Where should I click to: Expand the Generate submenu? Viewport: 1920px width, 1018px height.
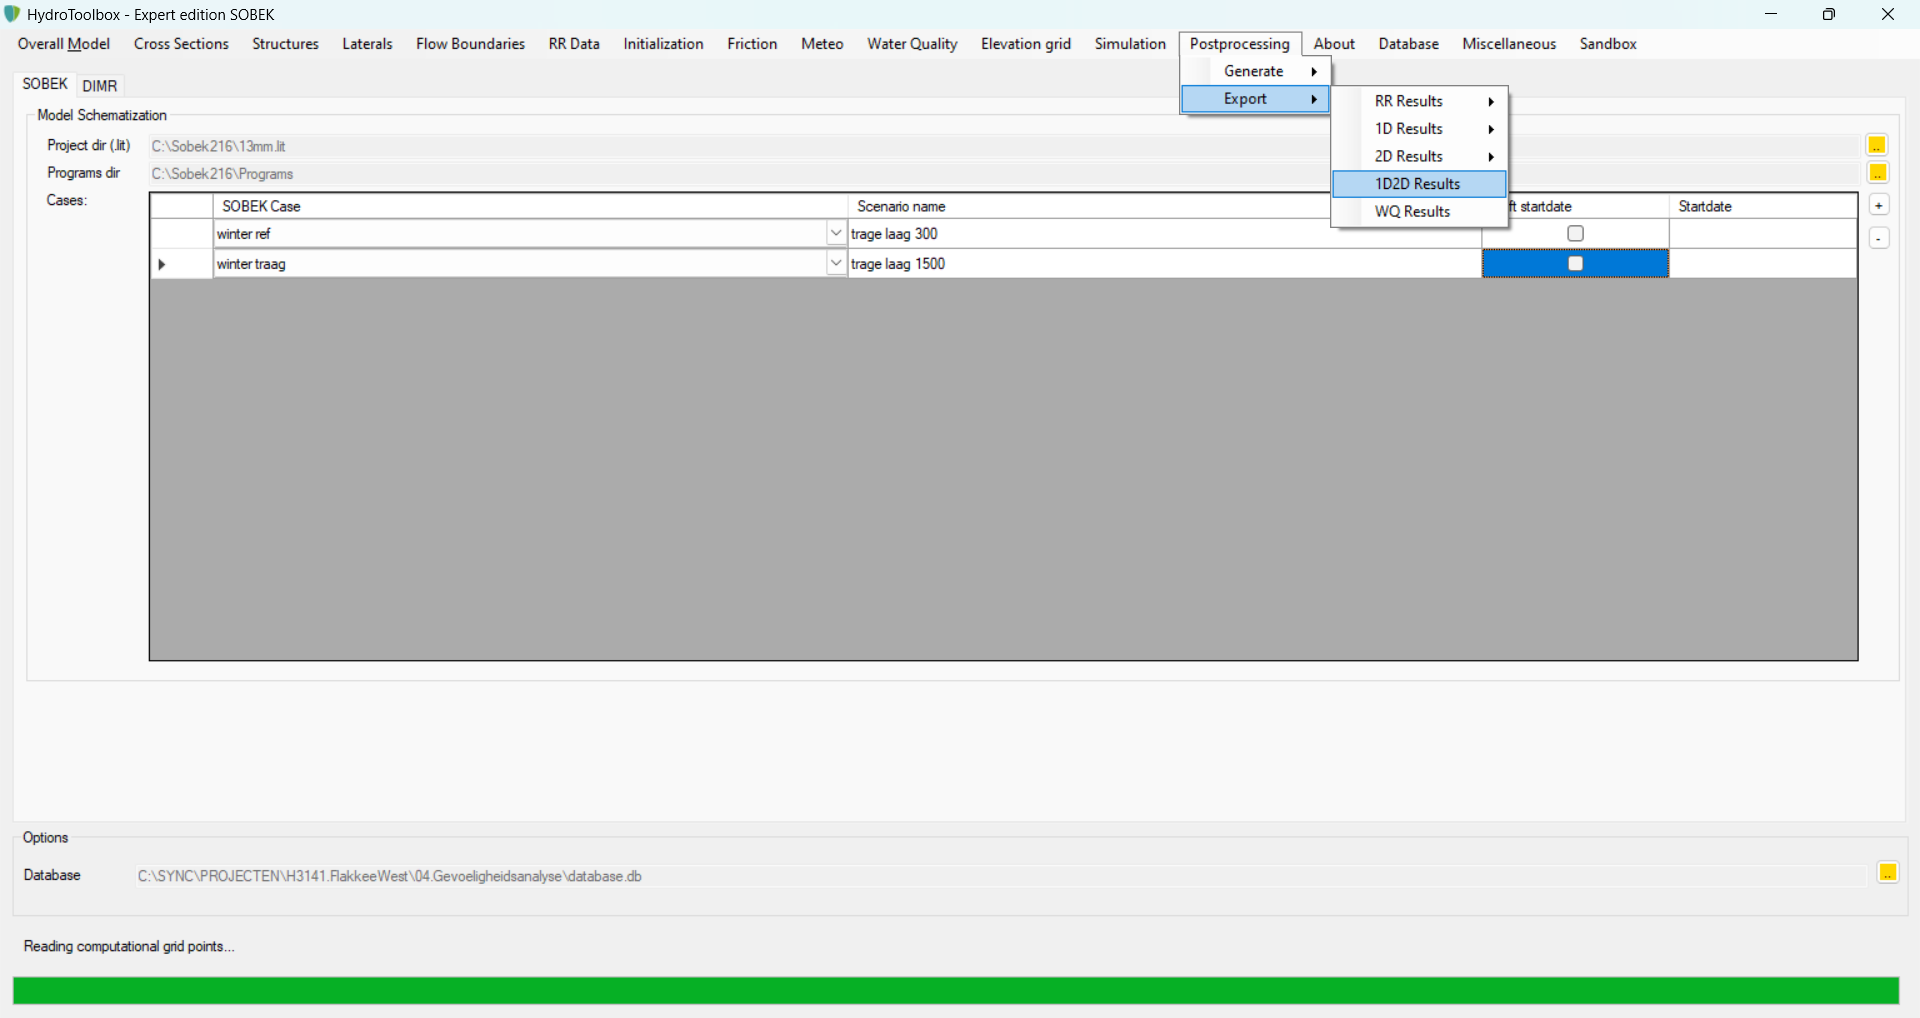pyautogui.click(x=1256, y=71)
